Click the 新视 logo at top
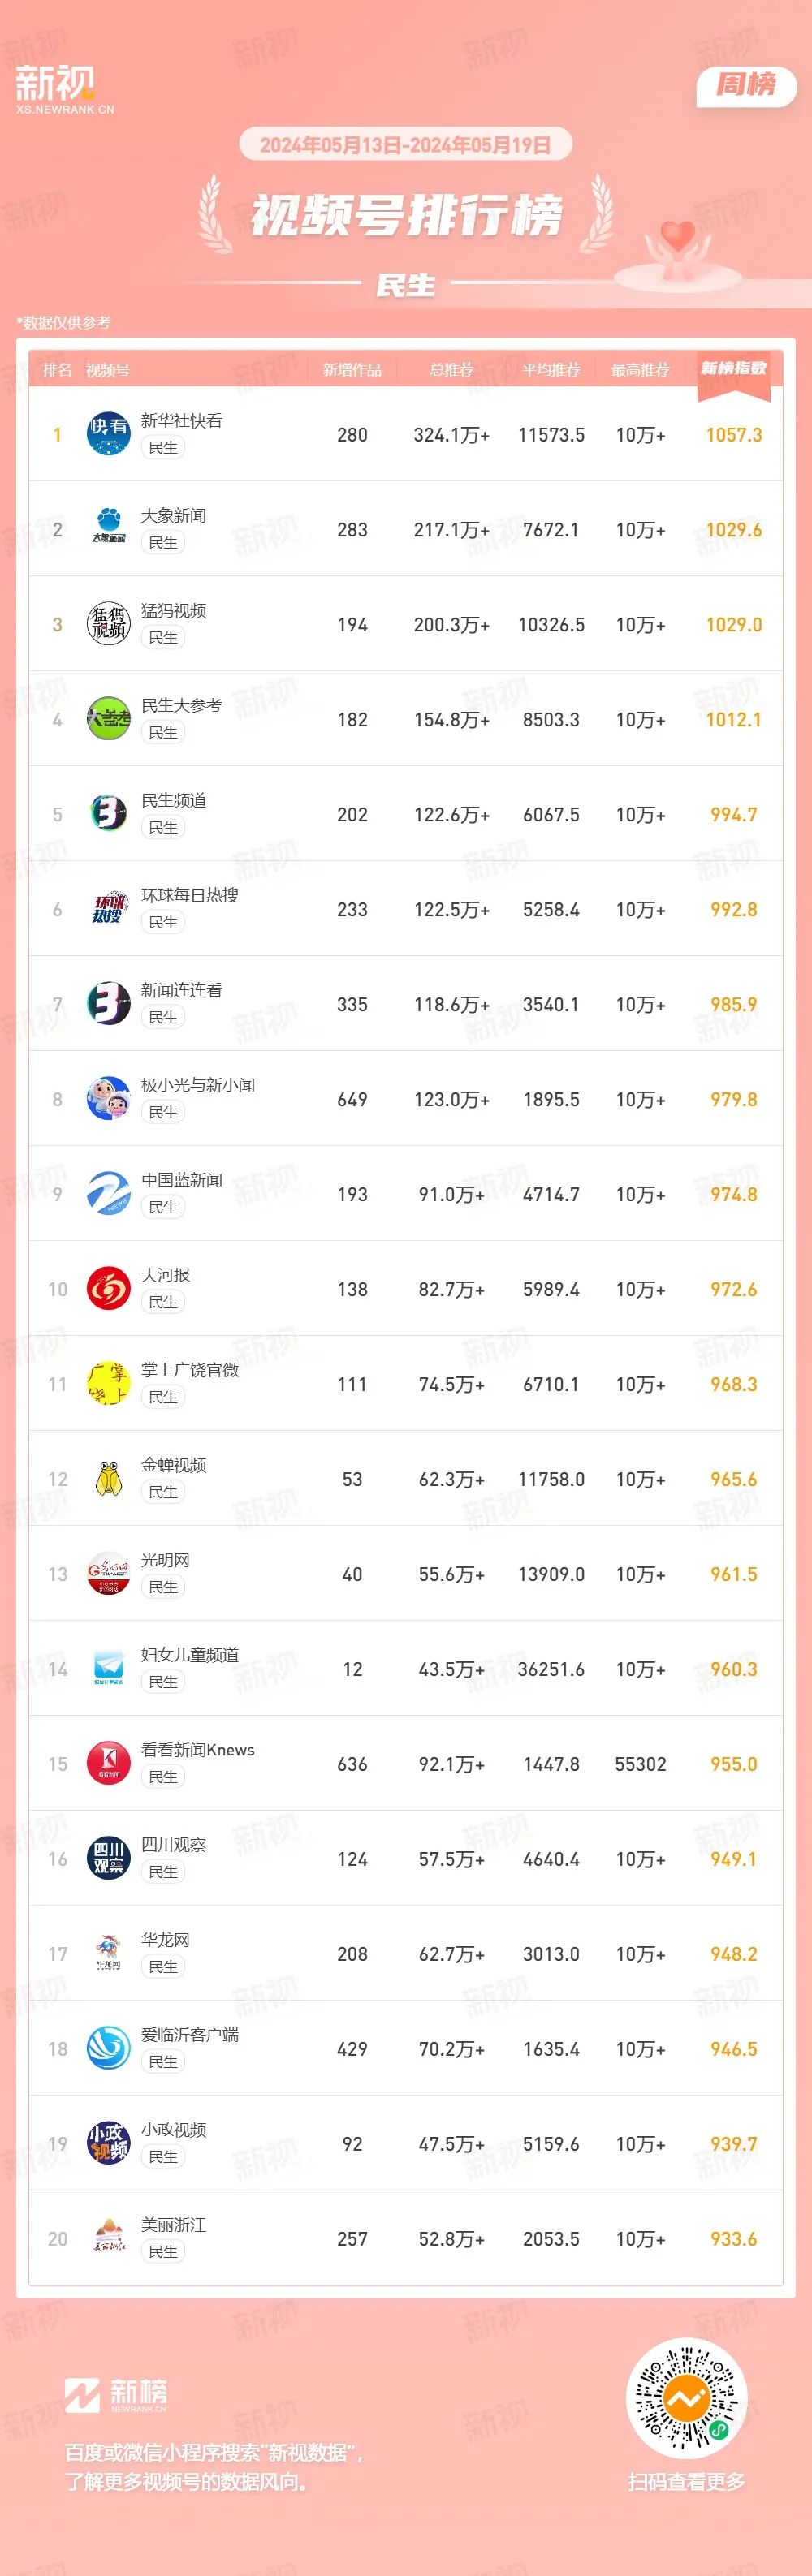Image resolution: width=812 pixels, height=2576 pixels. (x=65, y=89)
